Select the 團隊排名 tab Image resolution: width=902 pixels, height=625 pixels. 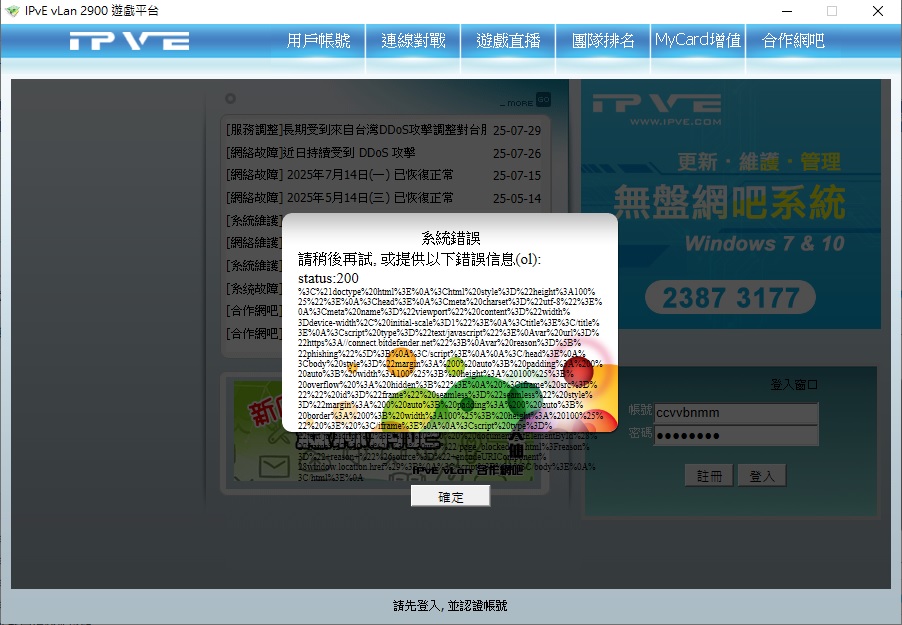point(603,41)
